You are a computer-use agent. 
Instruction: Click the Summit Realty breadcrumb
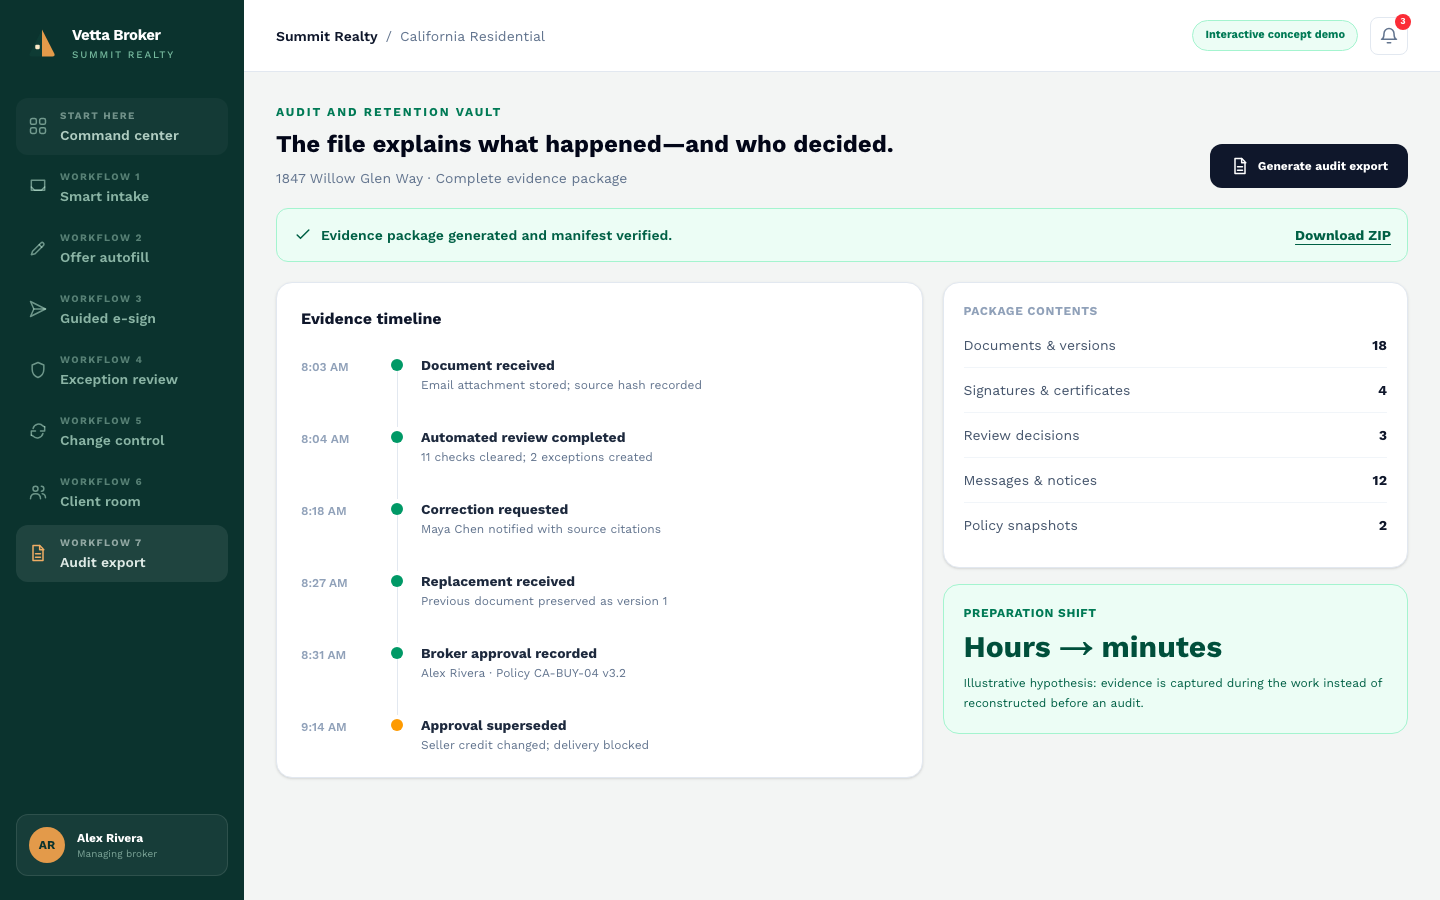click(327, 36)
